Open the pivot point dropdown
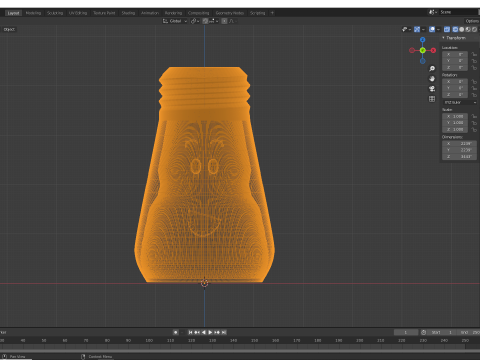The image size is (480, 360). click(195, 21)
